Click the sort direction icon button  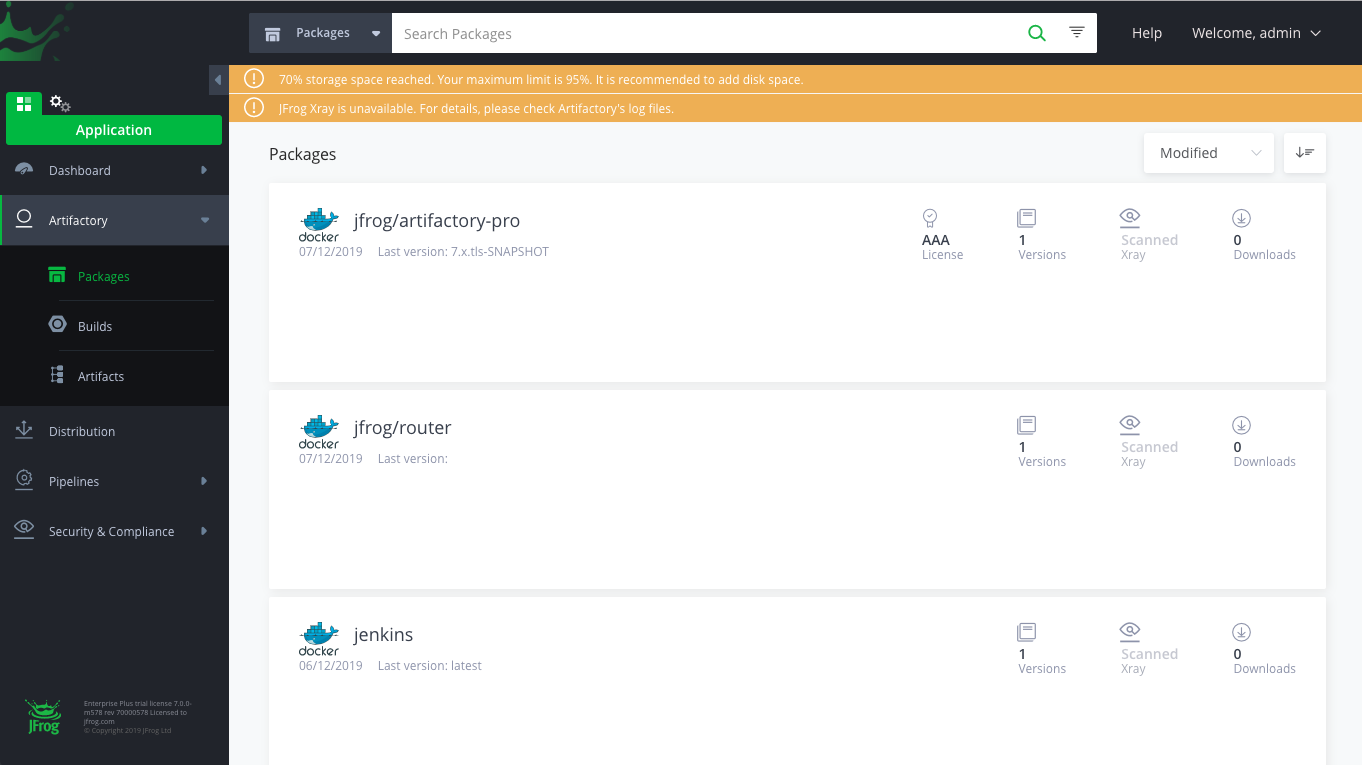(x=1304, y=153)
